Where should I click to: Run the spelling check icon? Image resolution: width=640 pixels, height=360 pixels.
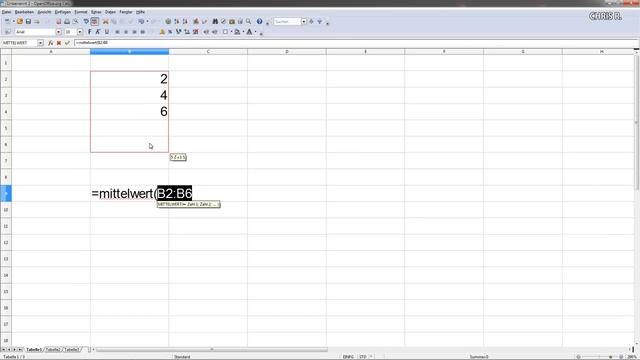[86, 21]
